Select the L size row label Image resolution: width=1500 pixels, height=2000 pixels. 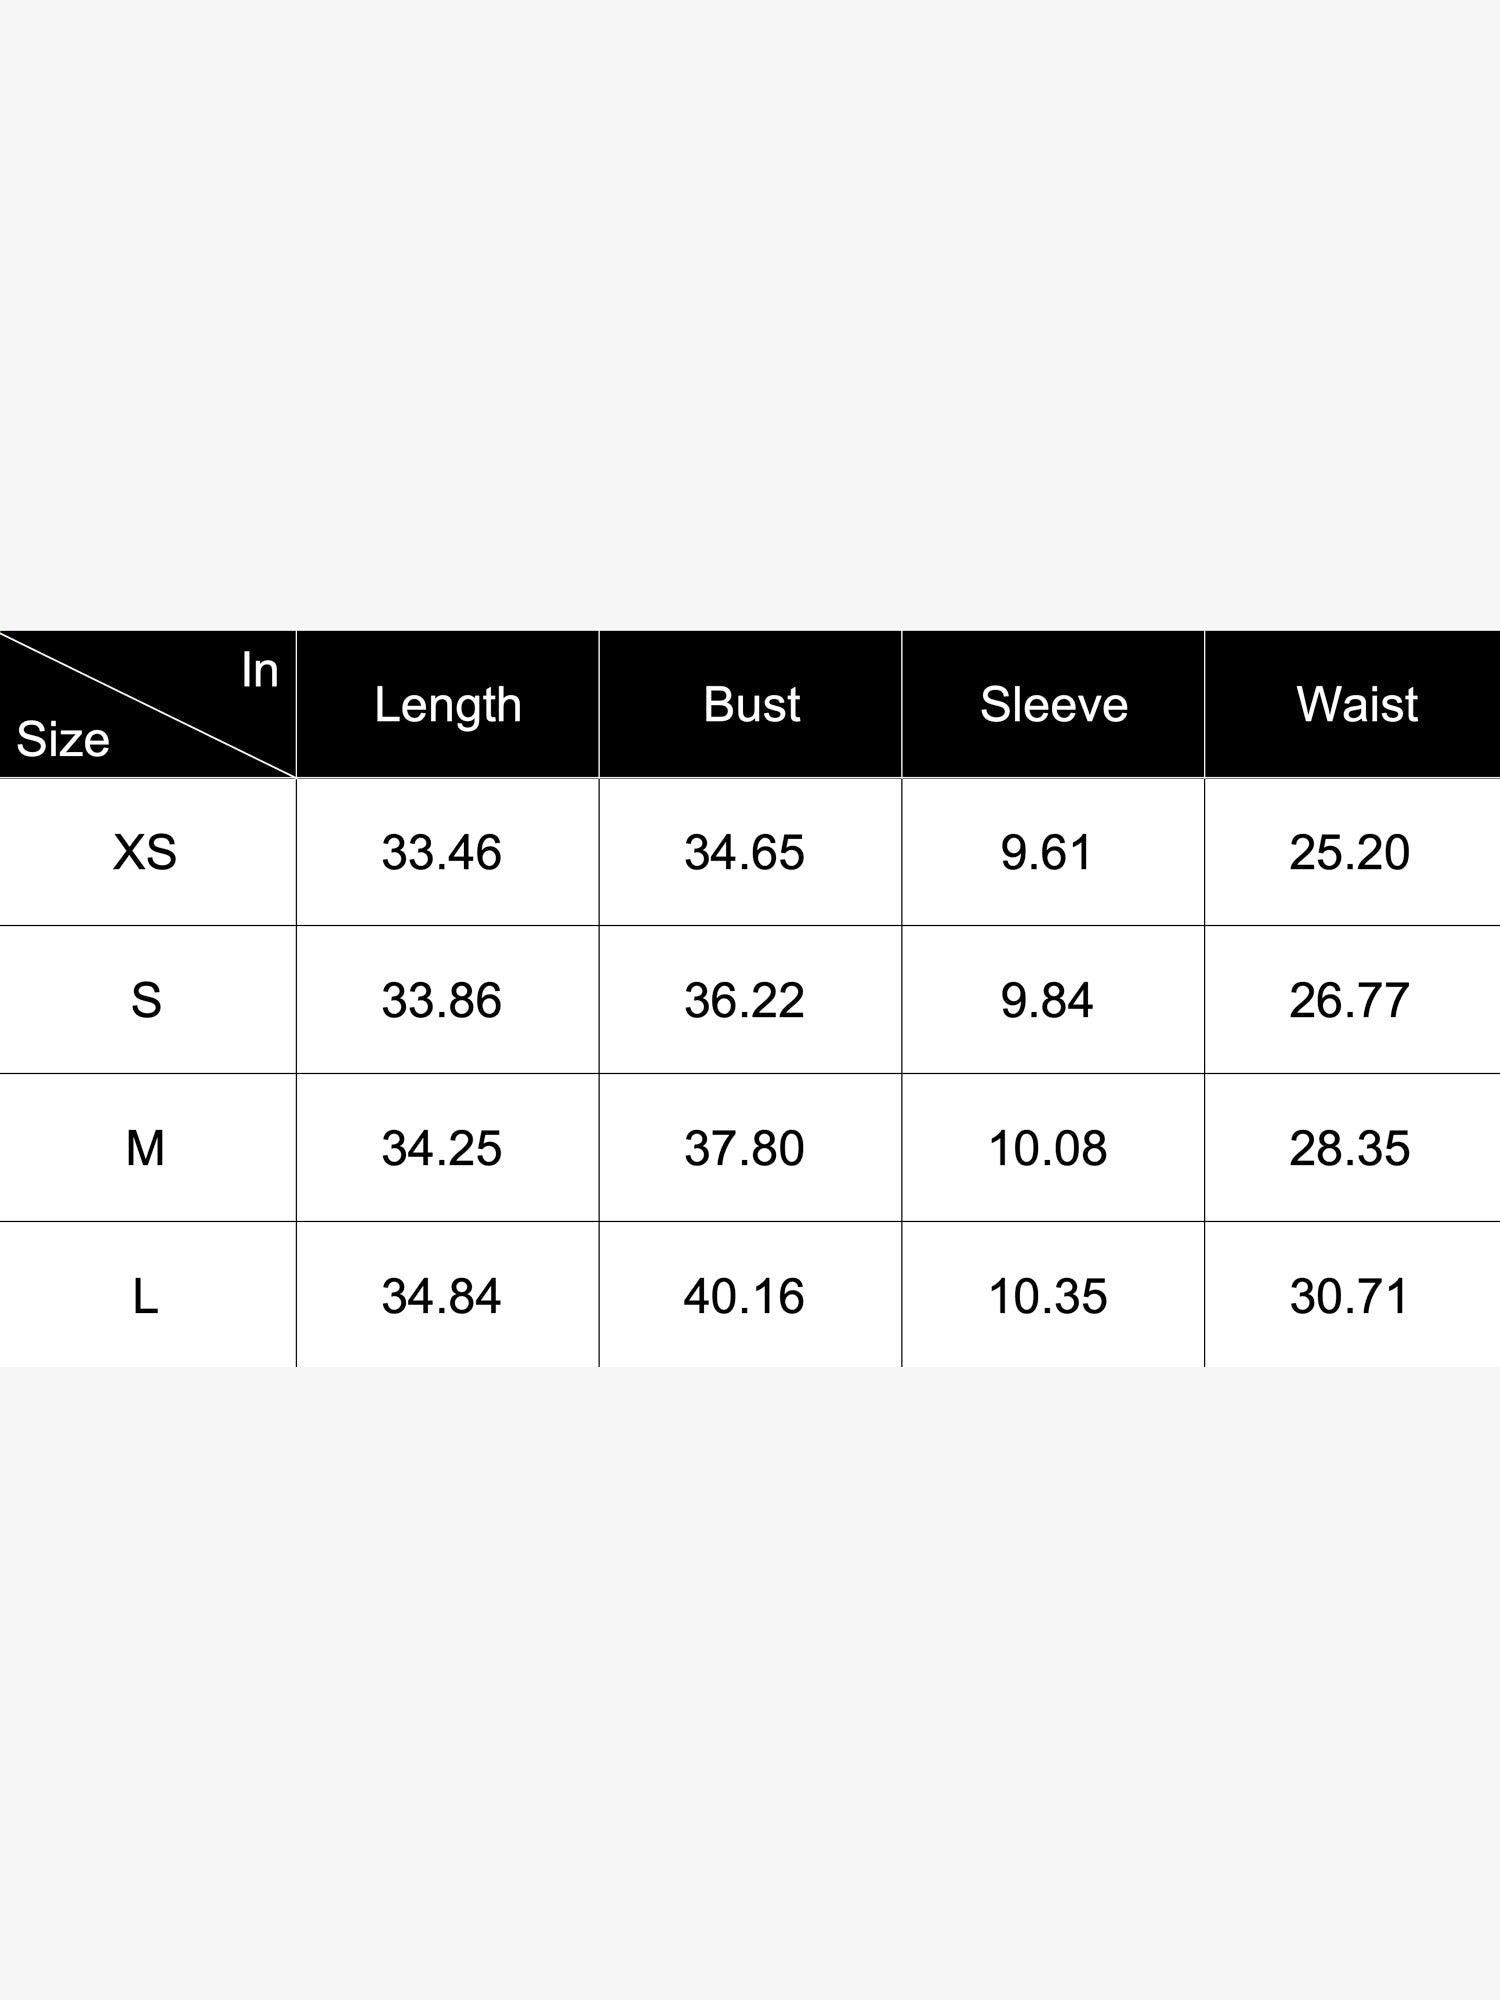[x=146, y=1296]
